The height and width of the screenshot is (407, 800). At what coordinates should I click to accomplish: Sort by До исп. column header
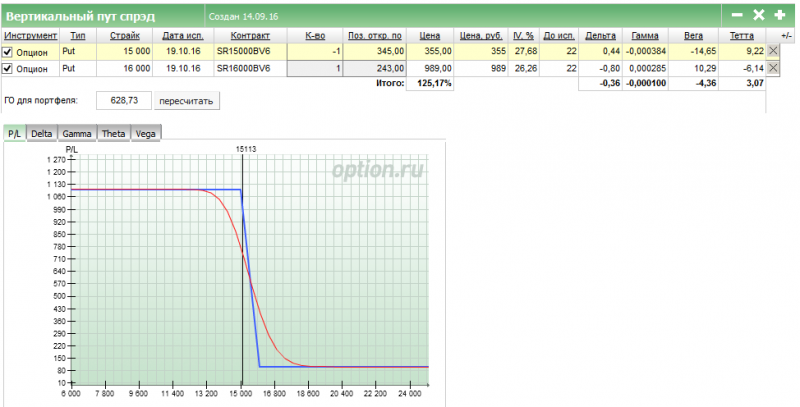click(x=559, y=36)
